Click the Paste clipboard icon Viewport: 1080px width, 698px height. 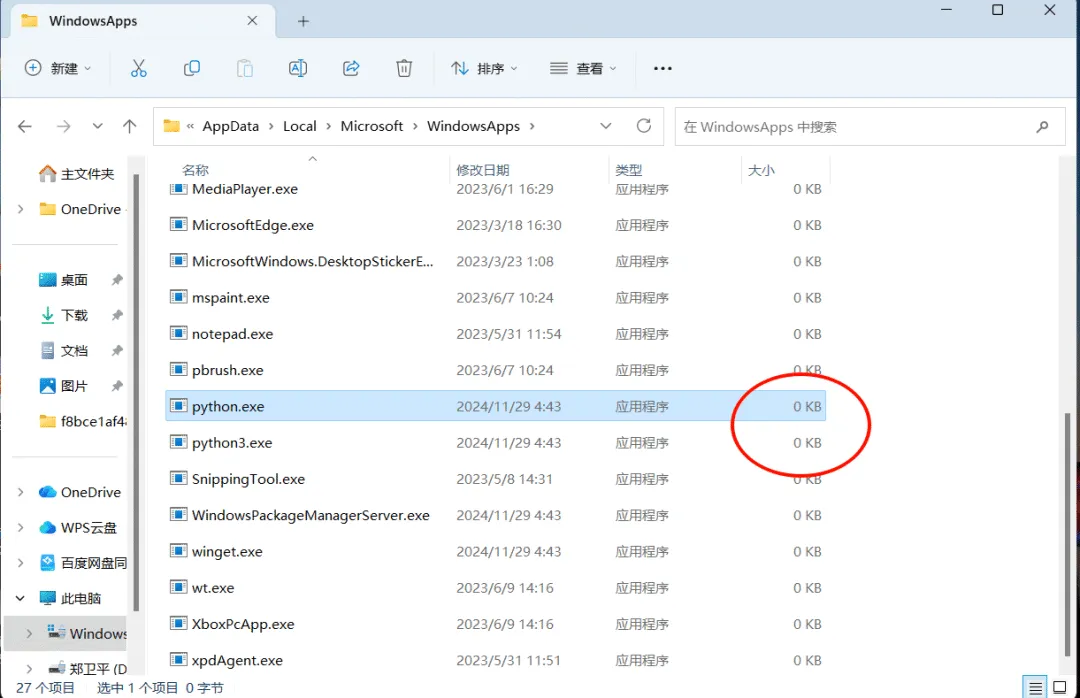[245, 68]
